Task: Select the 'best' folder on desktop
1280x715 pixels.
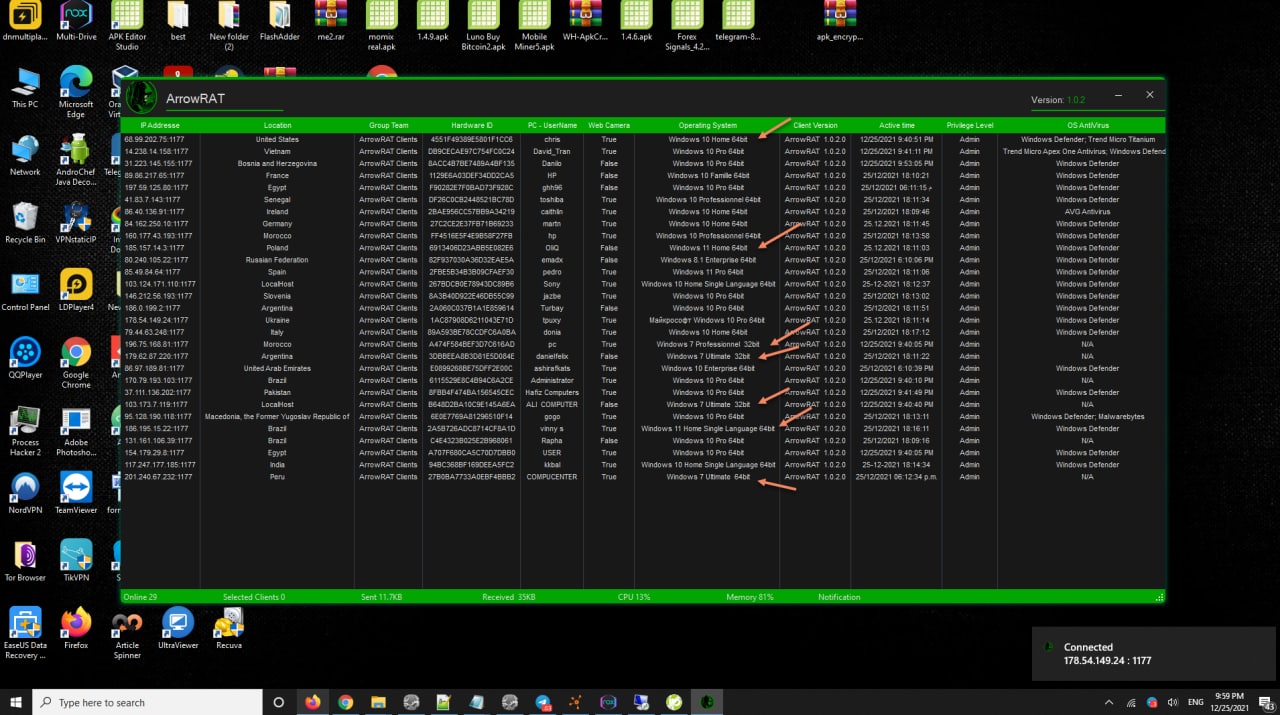Action: click(x=178, y=20)
